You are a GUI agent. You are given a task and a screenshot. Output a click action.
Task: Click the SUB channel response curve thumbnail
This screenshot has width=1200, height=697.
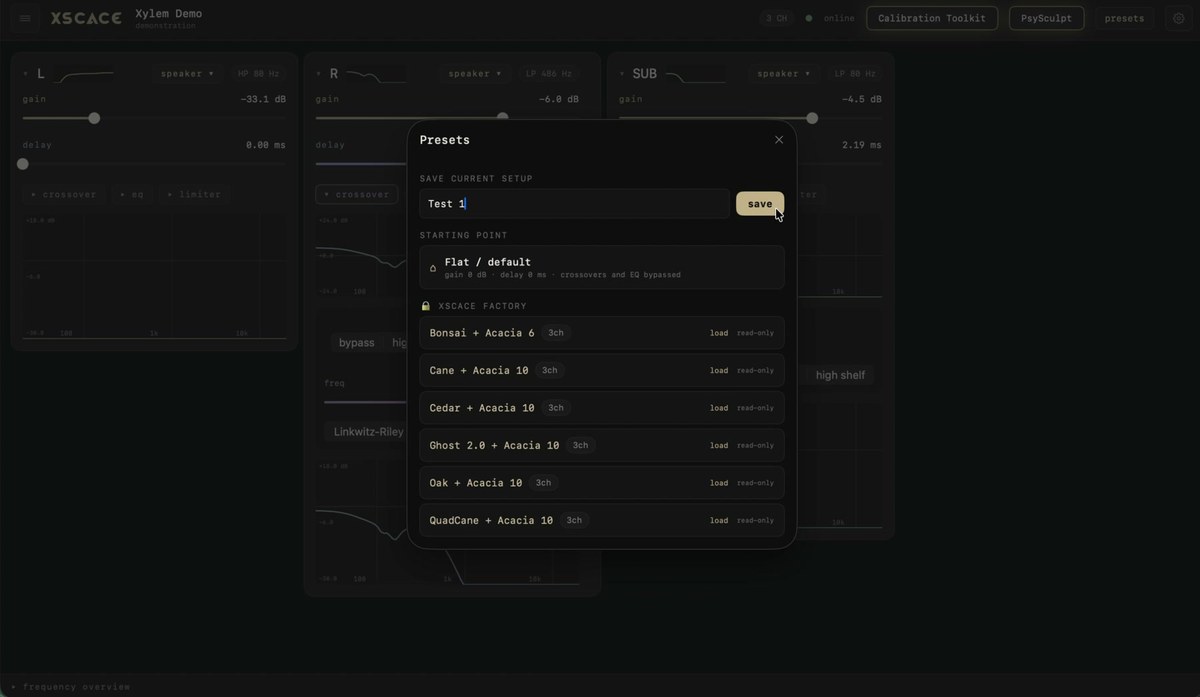pos(696,75)
